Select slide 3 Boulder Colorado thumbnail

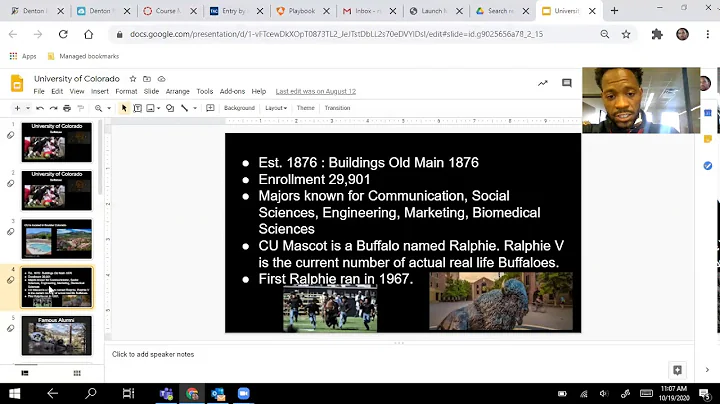(56, 239)
